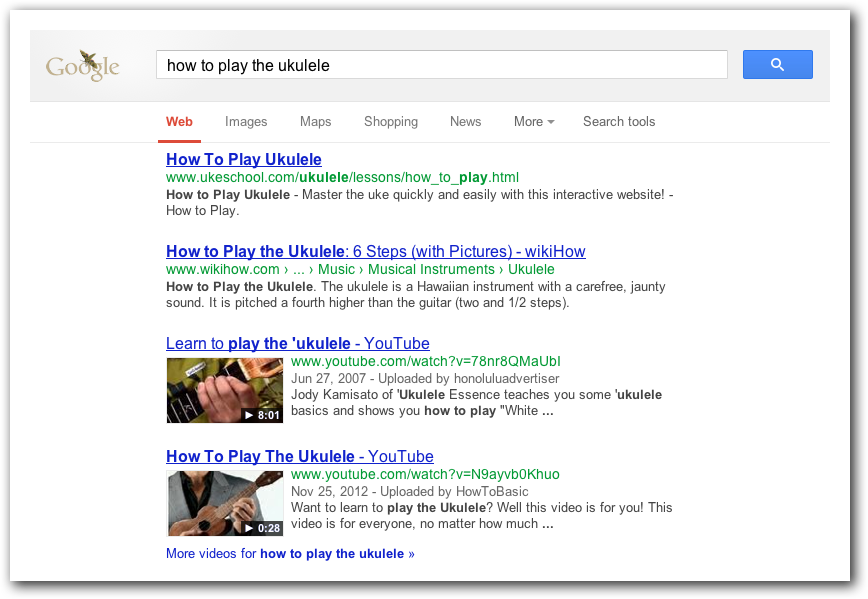868x599 pixels.
Task: Play the 0:28 HowToBasic video thumbnail
Action: [x=225, y=503]
